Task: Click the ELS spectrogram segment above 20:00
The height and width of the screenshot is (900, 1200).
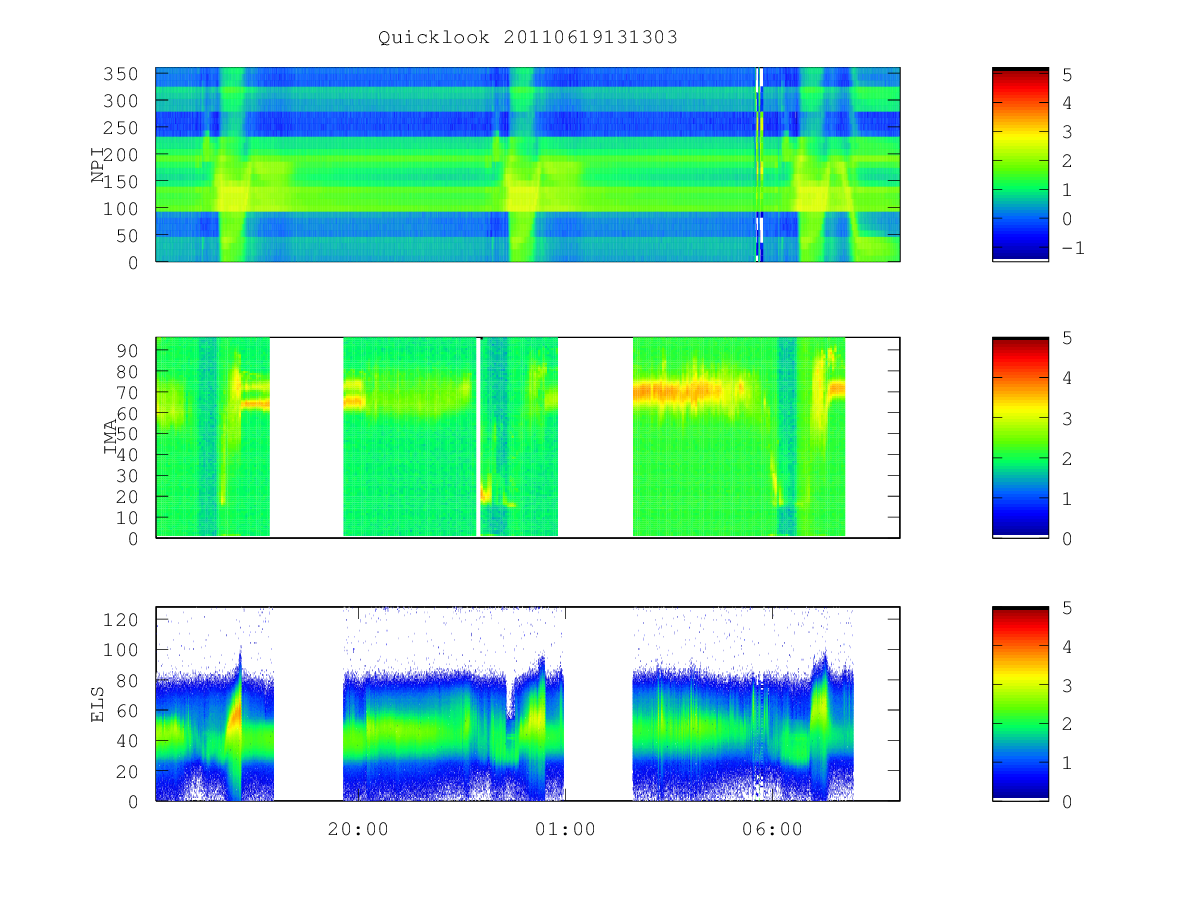Action: (x=454, y=704)
